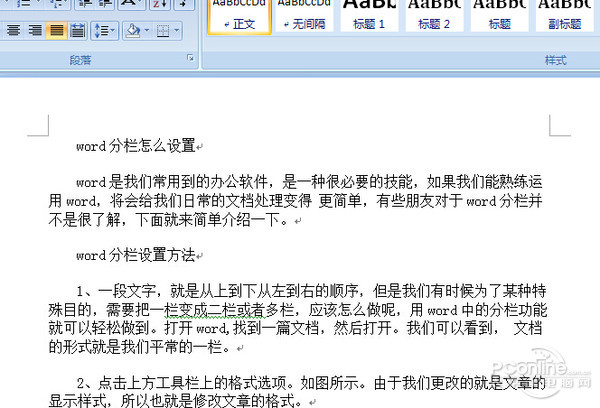Viewport: 600px width, 408px height.
Task: Open the line spacing dropdown
Action: pyautogui.click(x=104, y=30)
